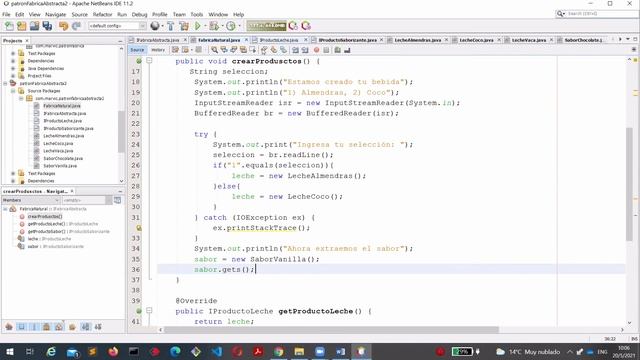This screenshot has width=640, height=360.
Task: Toggle the second Navigator filter button
Action: [x=22, y=327]
